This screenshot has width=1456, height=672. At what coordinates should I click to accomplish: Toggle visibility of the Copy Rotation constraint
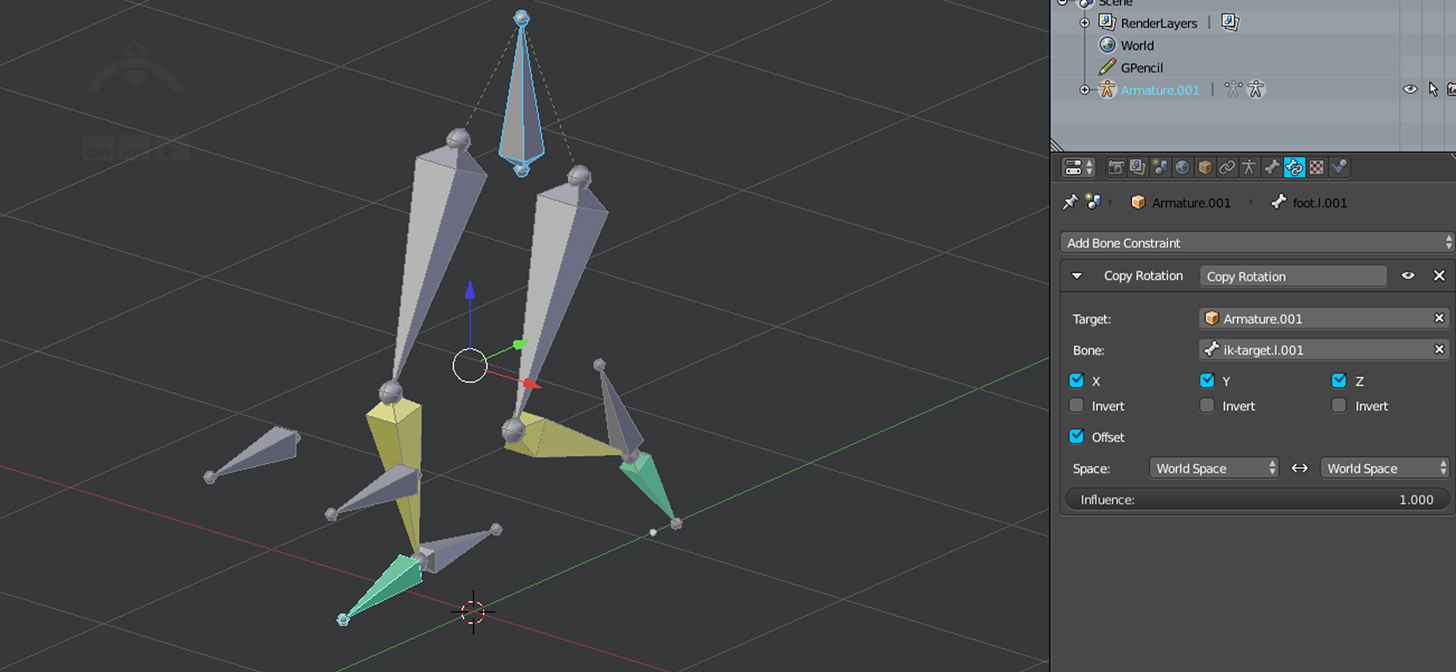pyautogui.click(x=1410, y=275)
